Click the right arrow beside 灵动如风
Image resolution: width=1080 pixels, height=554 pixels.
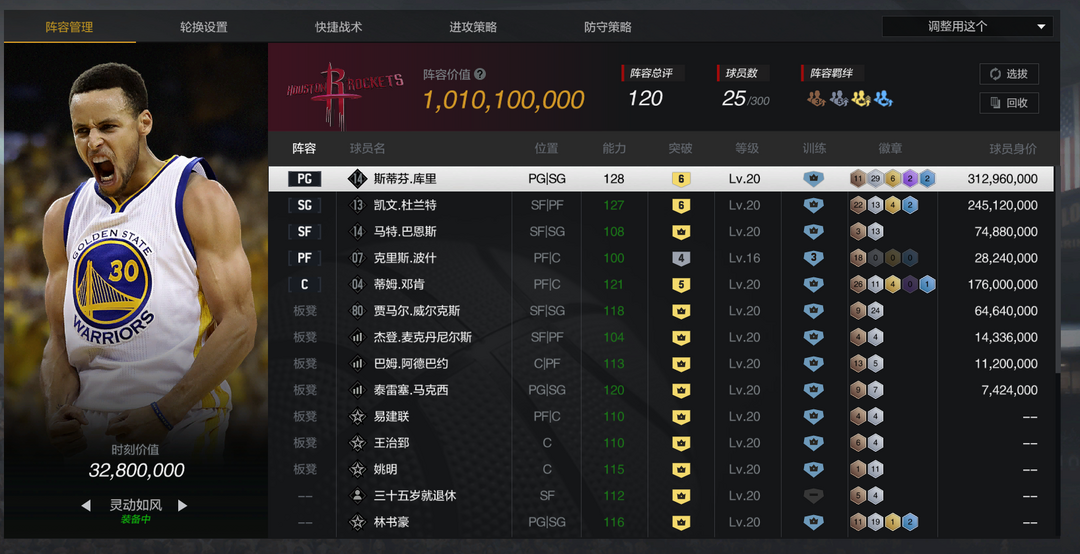(x=182, y=505)
